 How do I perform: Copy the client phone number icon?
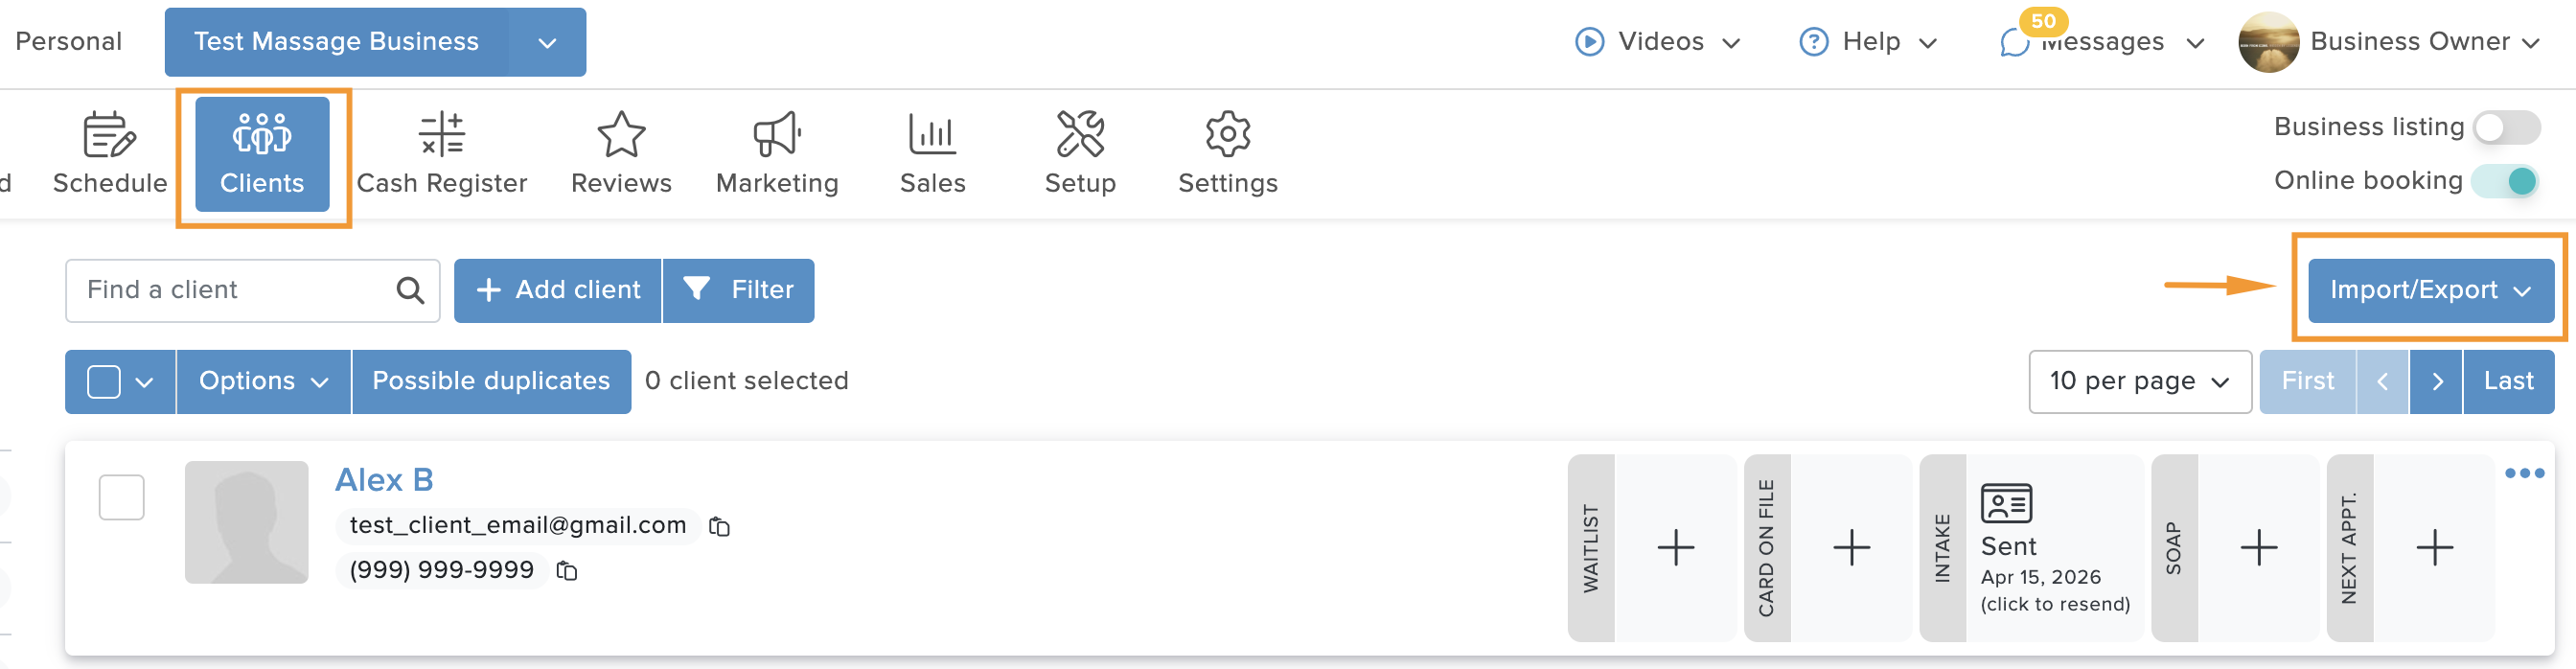[567, 571]
